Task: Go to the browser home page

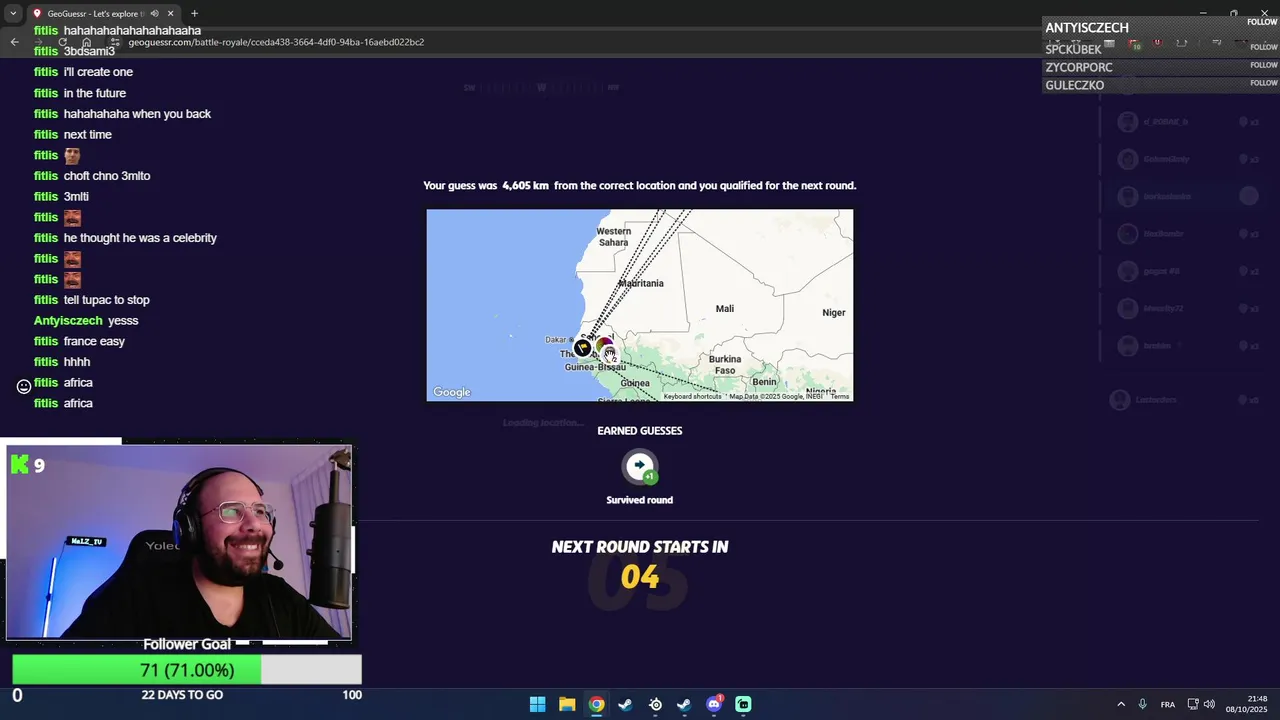Action: tap(86, 42)
